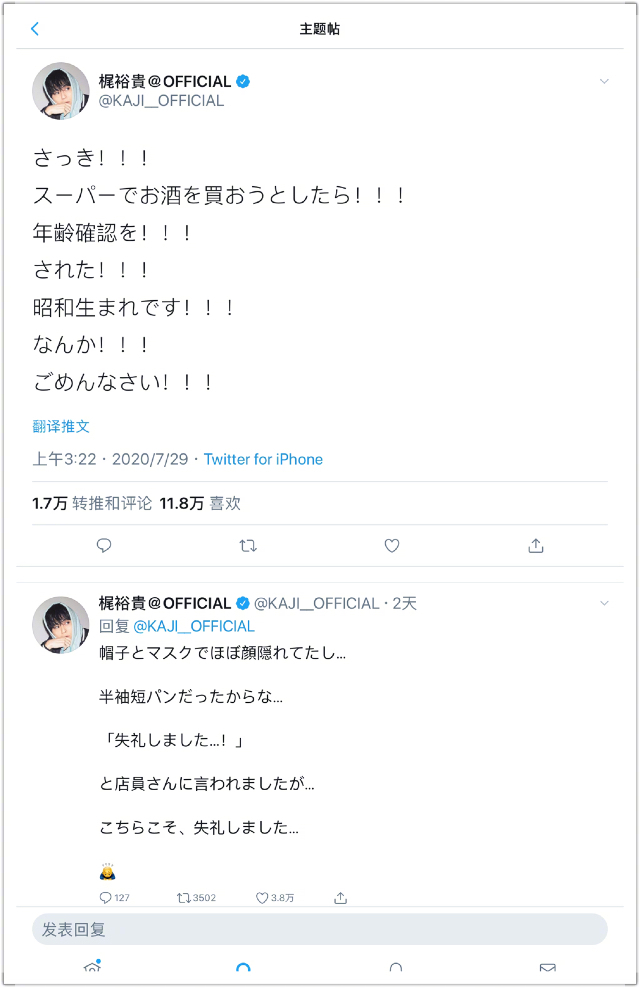640x988 pixels.
Task: Open the main tweet author's profile picture
Action: point(61,91)
